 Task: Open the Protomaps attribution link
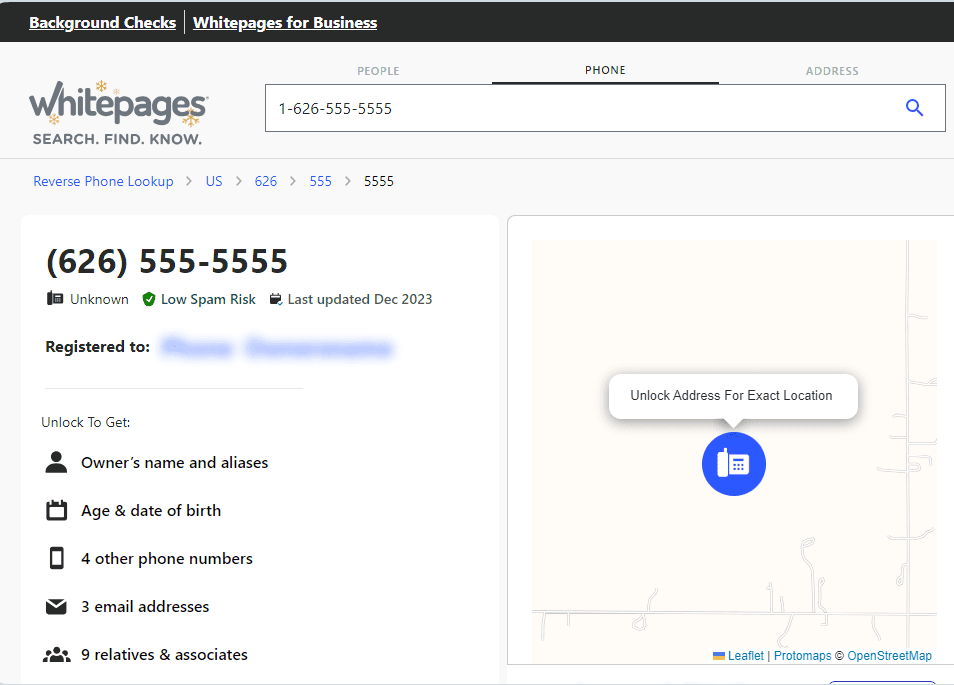pyautogui.click(x=803, y=656)
